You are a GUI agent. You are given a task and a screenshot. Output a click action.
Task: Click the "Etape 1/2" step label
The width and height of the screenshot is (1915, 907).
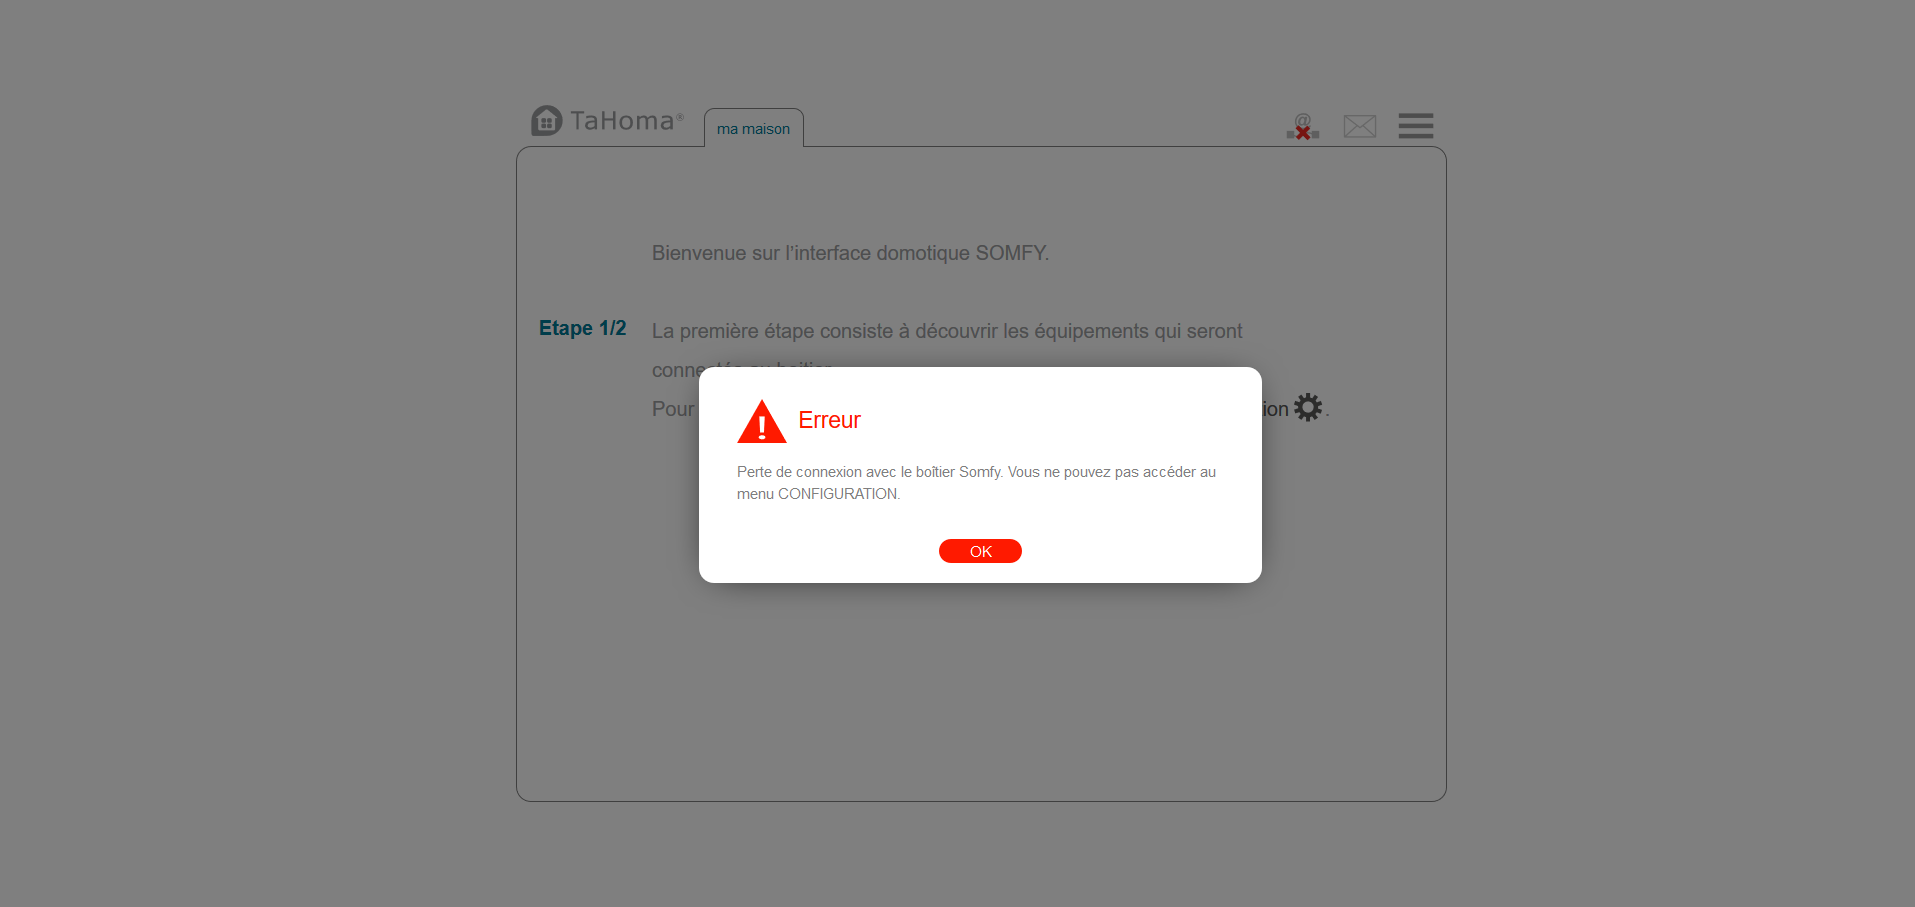coord(582,328)
